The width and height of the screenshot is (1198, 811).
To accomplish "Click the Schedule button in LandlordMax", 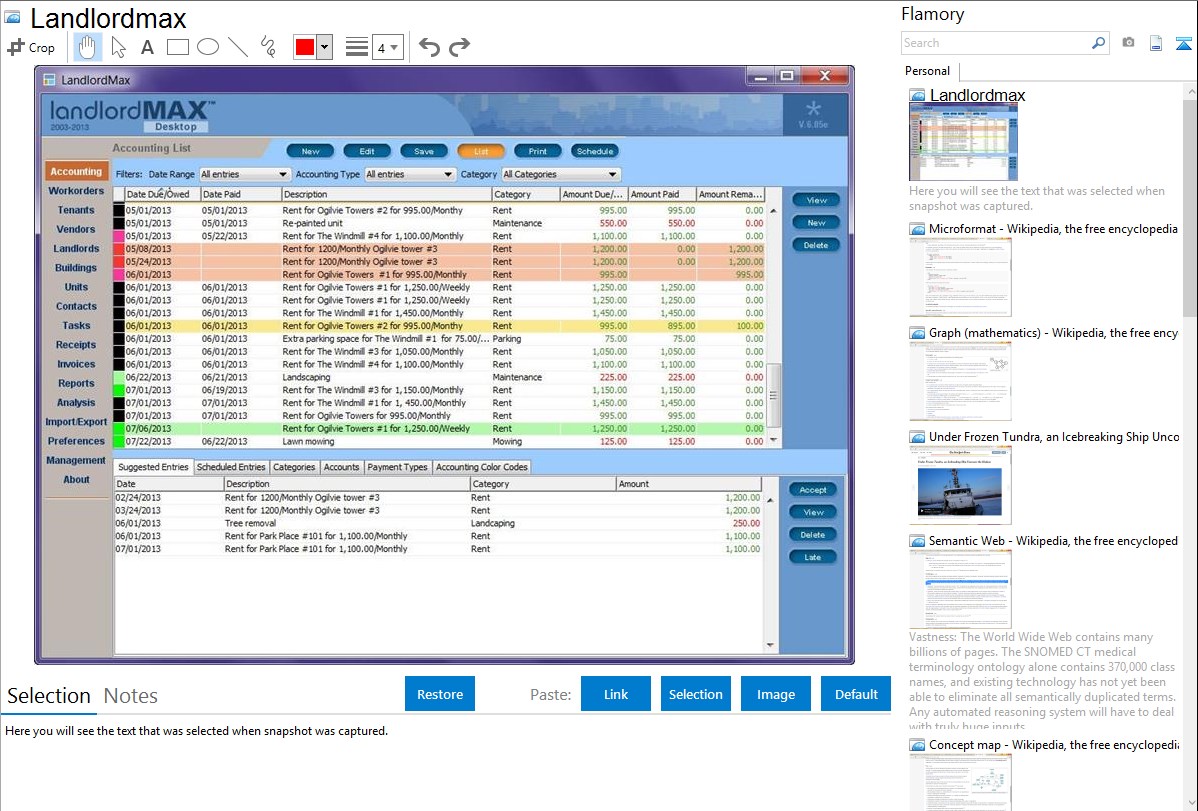I will [x=594, y=151].
